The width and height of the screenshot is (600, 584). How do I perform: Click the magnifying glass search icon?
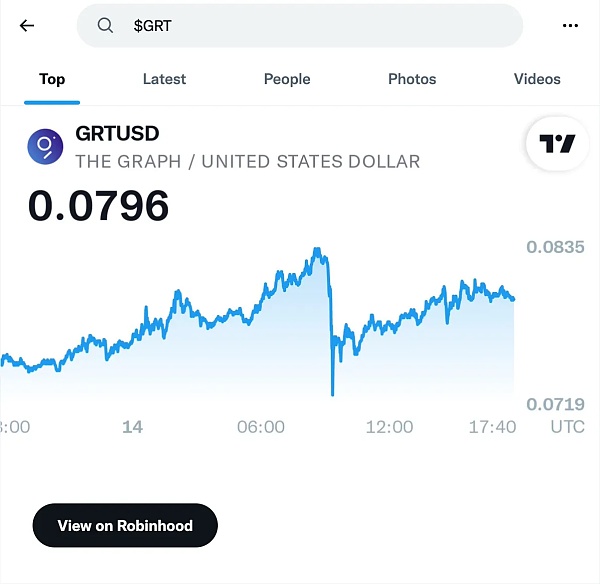click(x=105, y=26)
